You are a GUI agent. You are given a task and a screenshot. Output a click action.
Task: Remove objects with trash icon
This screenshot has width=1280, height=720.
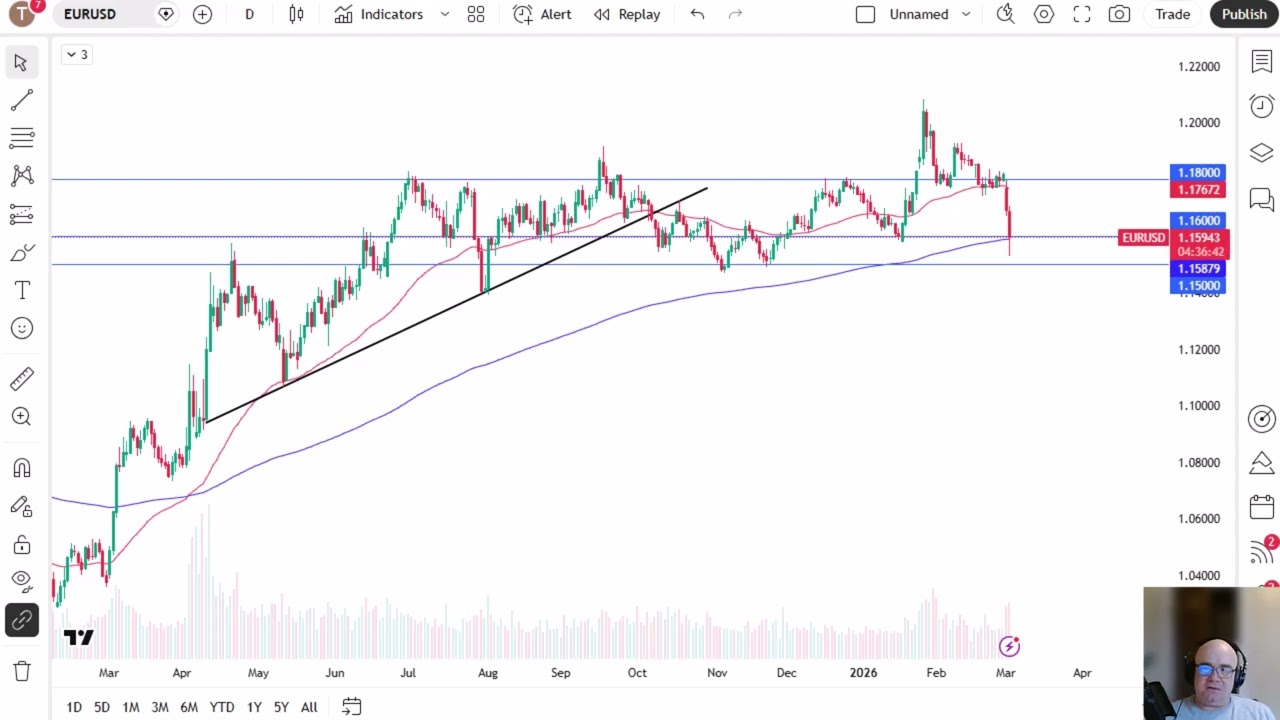tap(21, 671)
